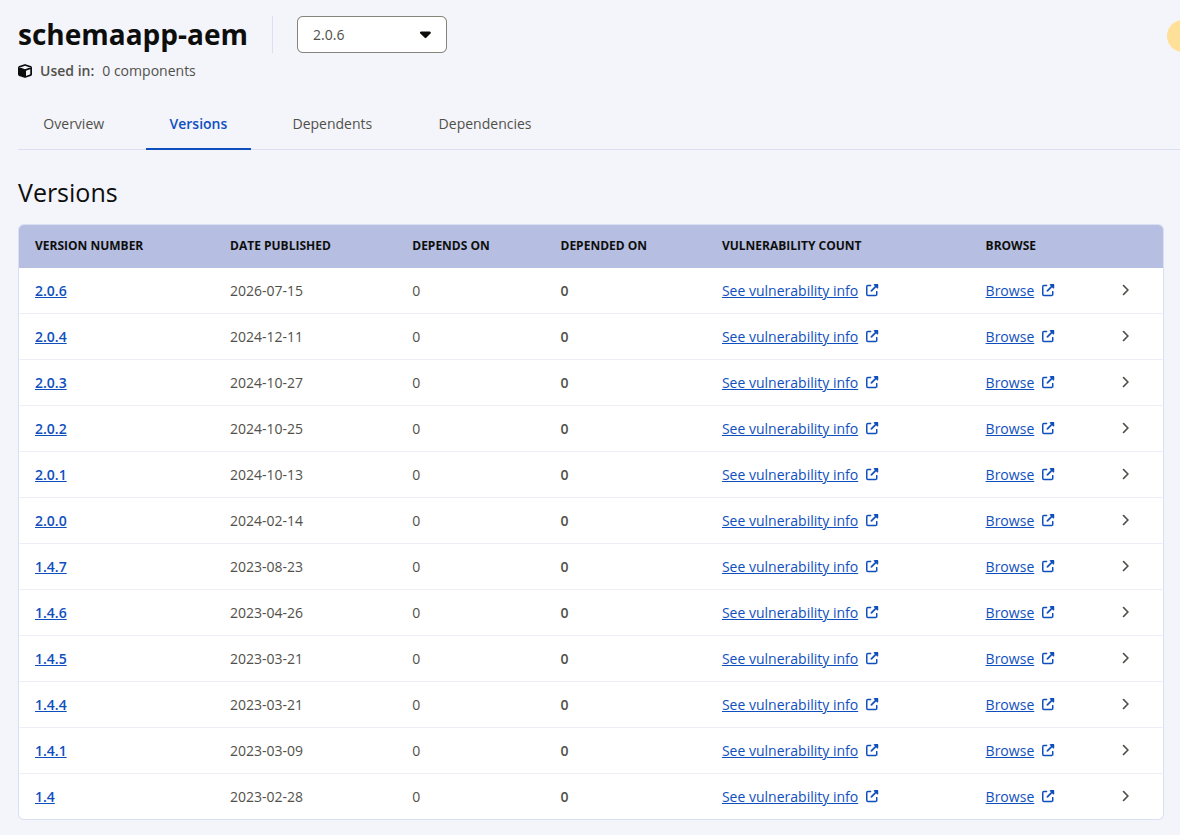The height and width of the screenshot is (835, 1180).
Task: Click external link icon next to Browse for 1.4.1
Action: coord(1048,750)
